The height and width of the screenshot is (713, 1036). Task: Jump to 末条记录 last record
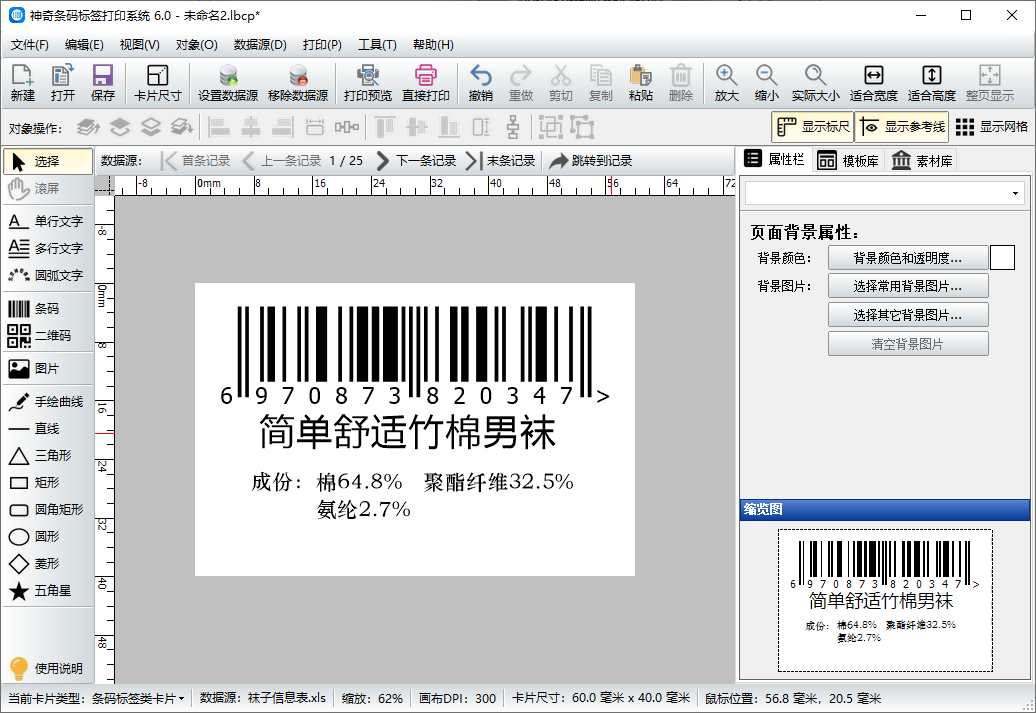tap(501, 161)
